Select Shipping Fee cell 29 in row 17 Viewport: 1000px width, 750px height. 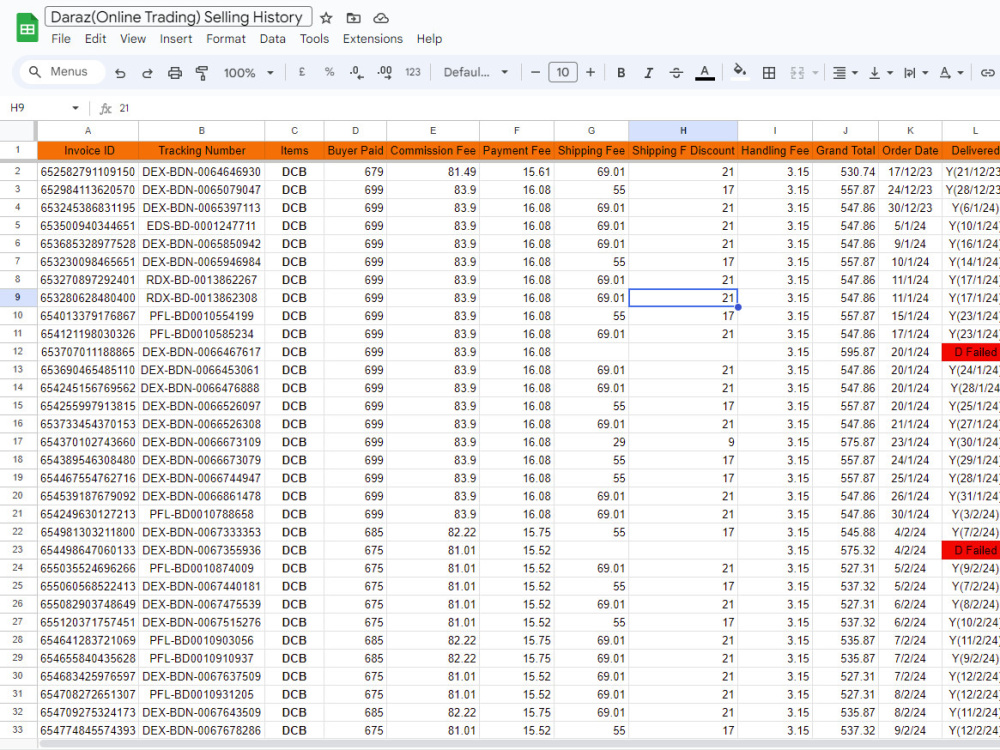tap(591, 442)
